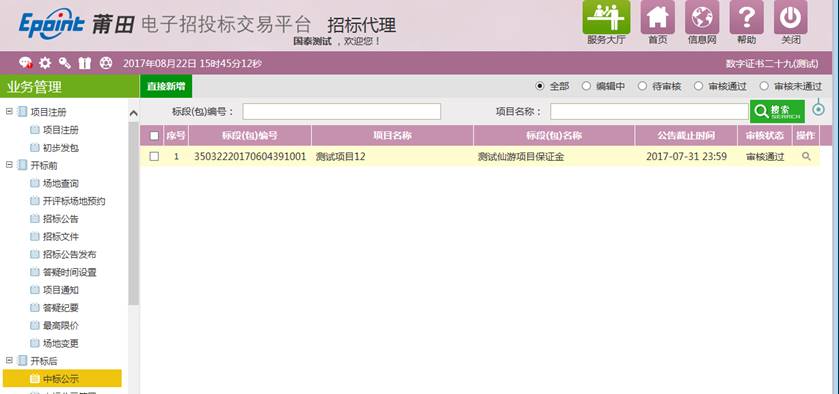
Task: Open the 服务大厅 service hall icon
Action: coord(606,18)
